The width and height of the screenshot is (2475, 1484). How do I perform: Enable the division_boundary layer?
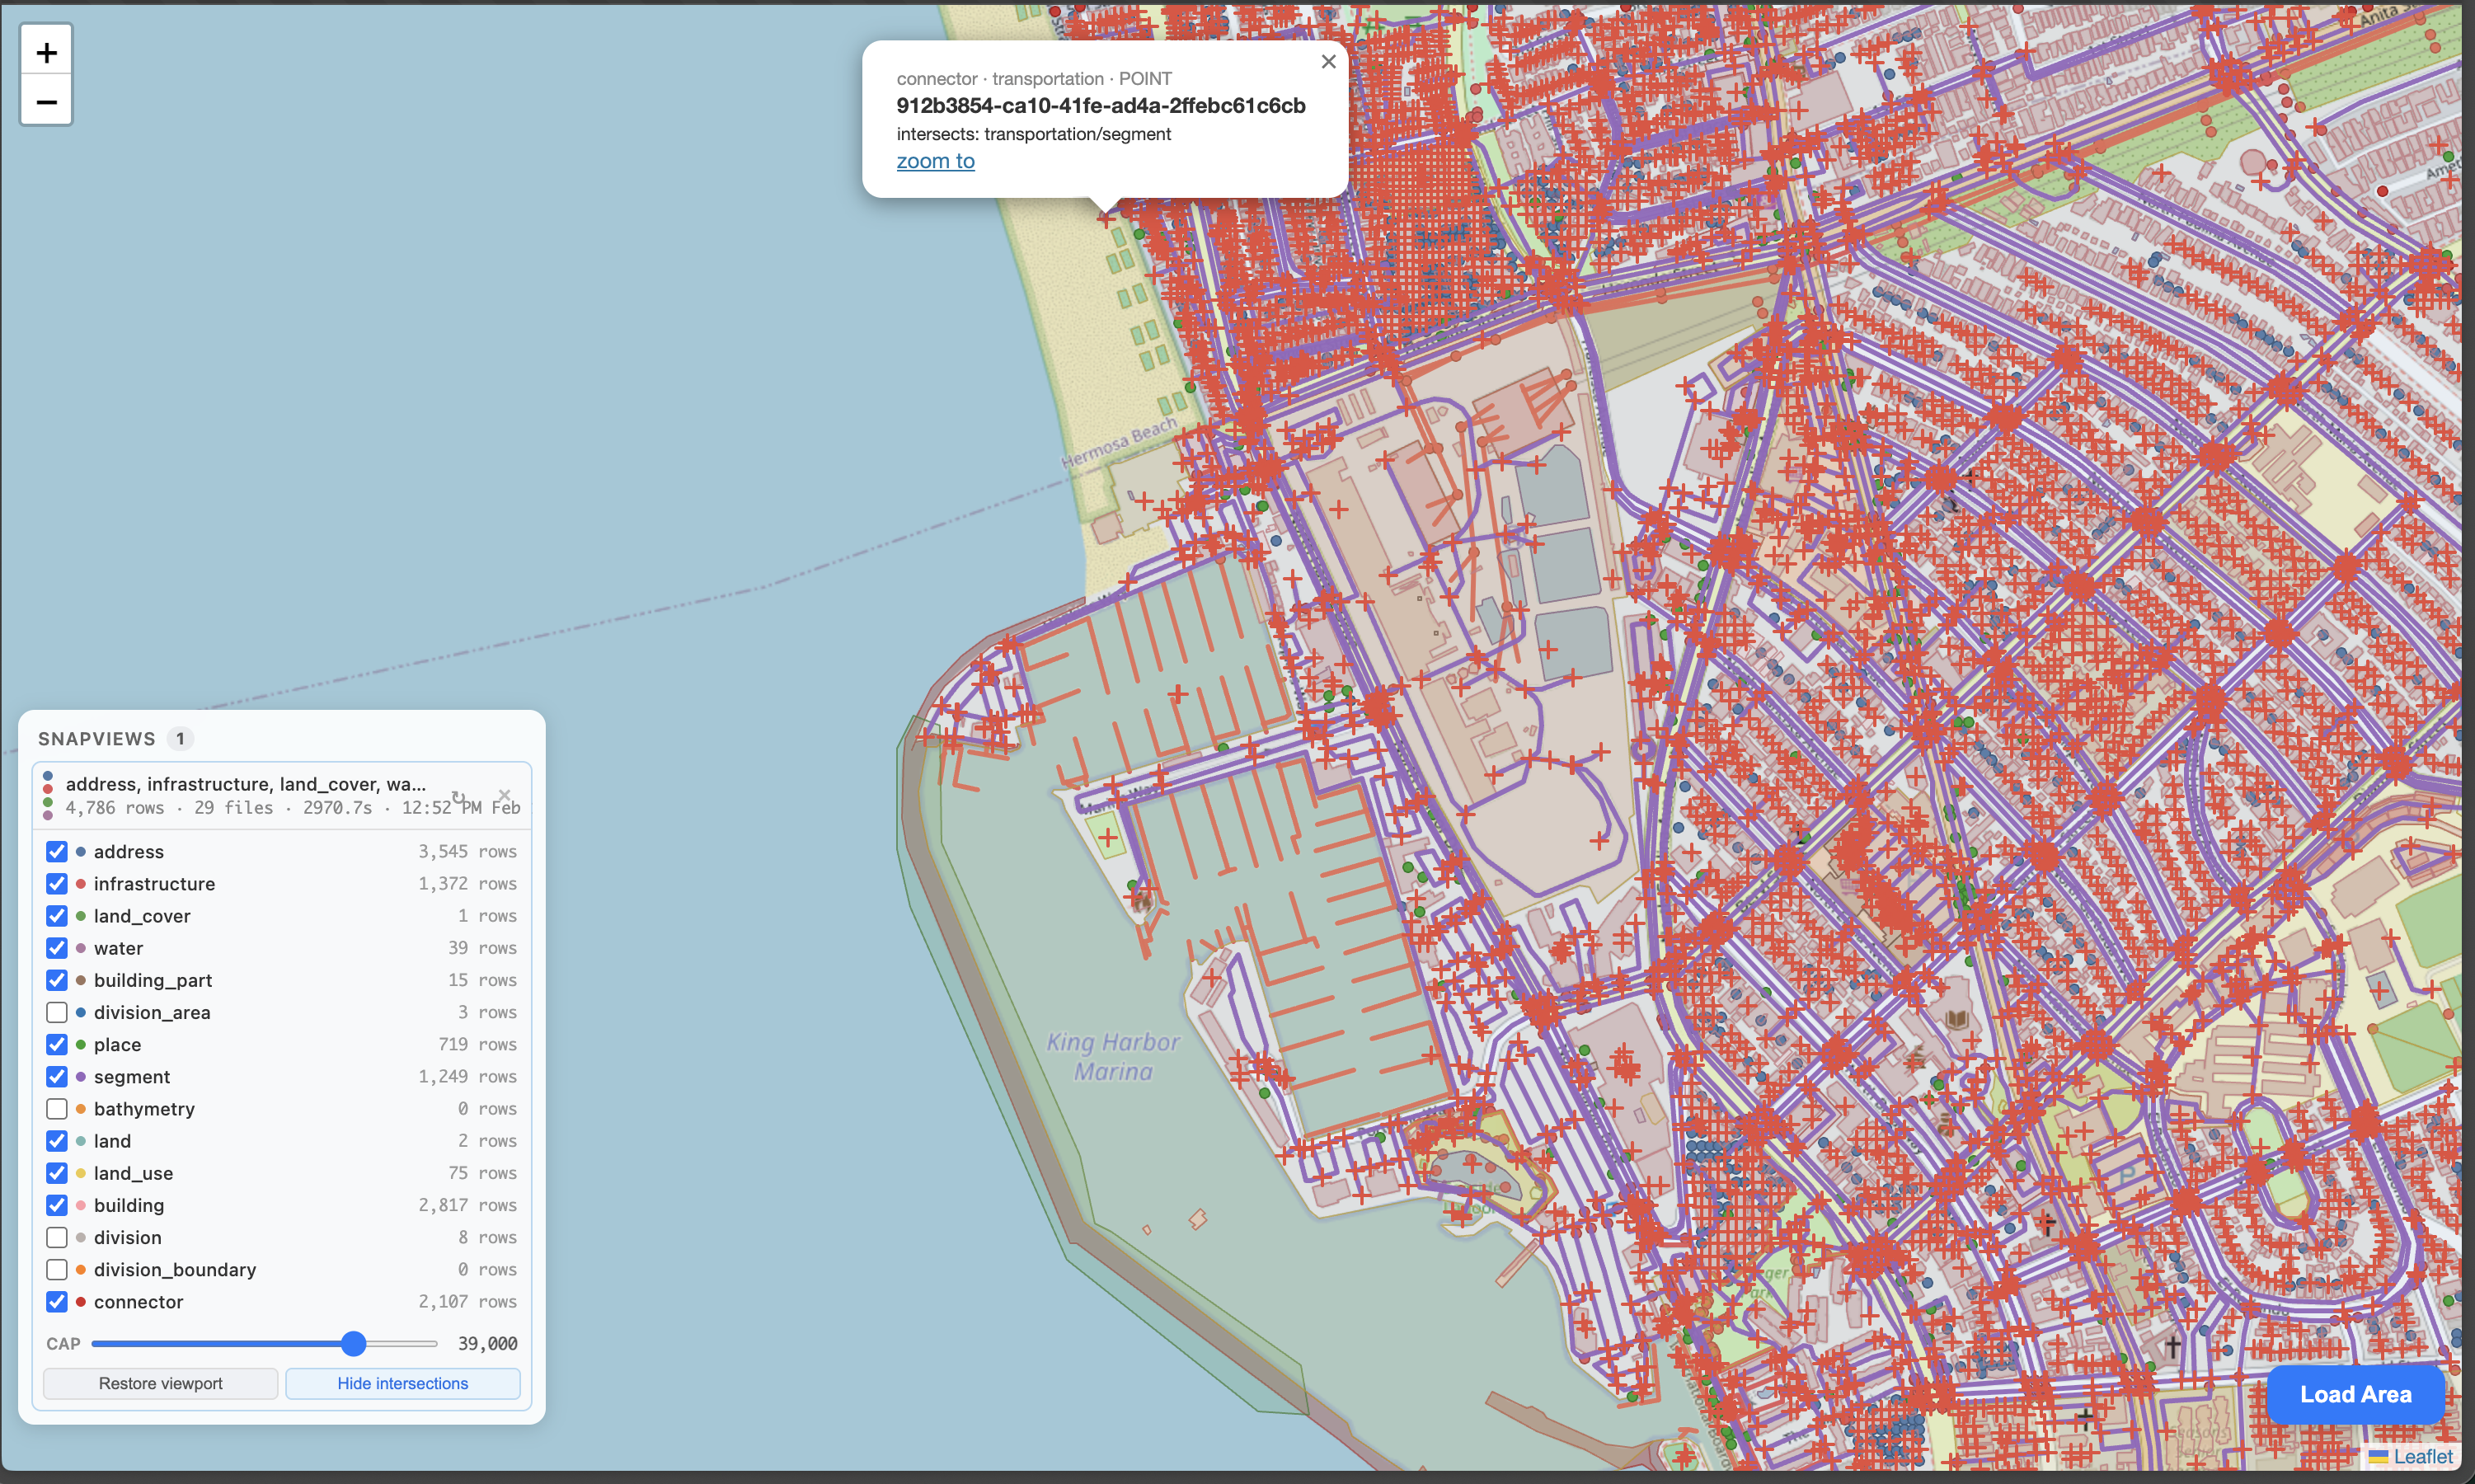[x=57, y=1270]
